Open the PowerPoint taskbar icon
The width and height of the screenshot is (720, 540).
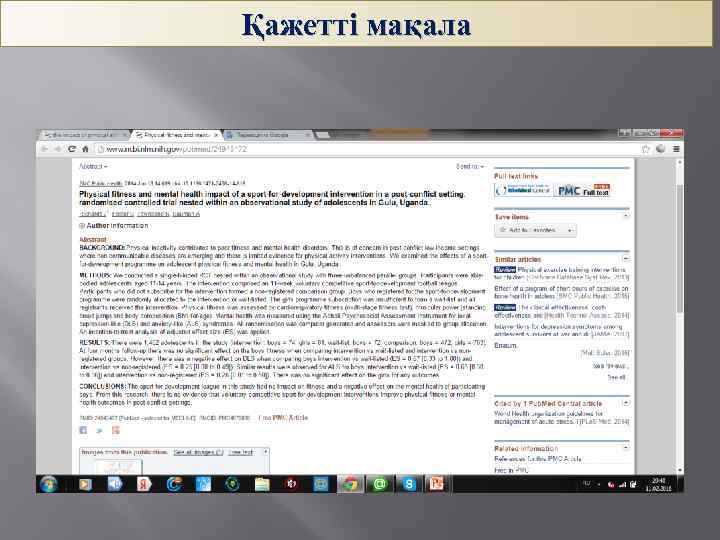[436, 484]
